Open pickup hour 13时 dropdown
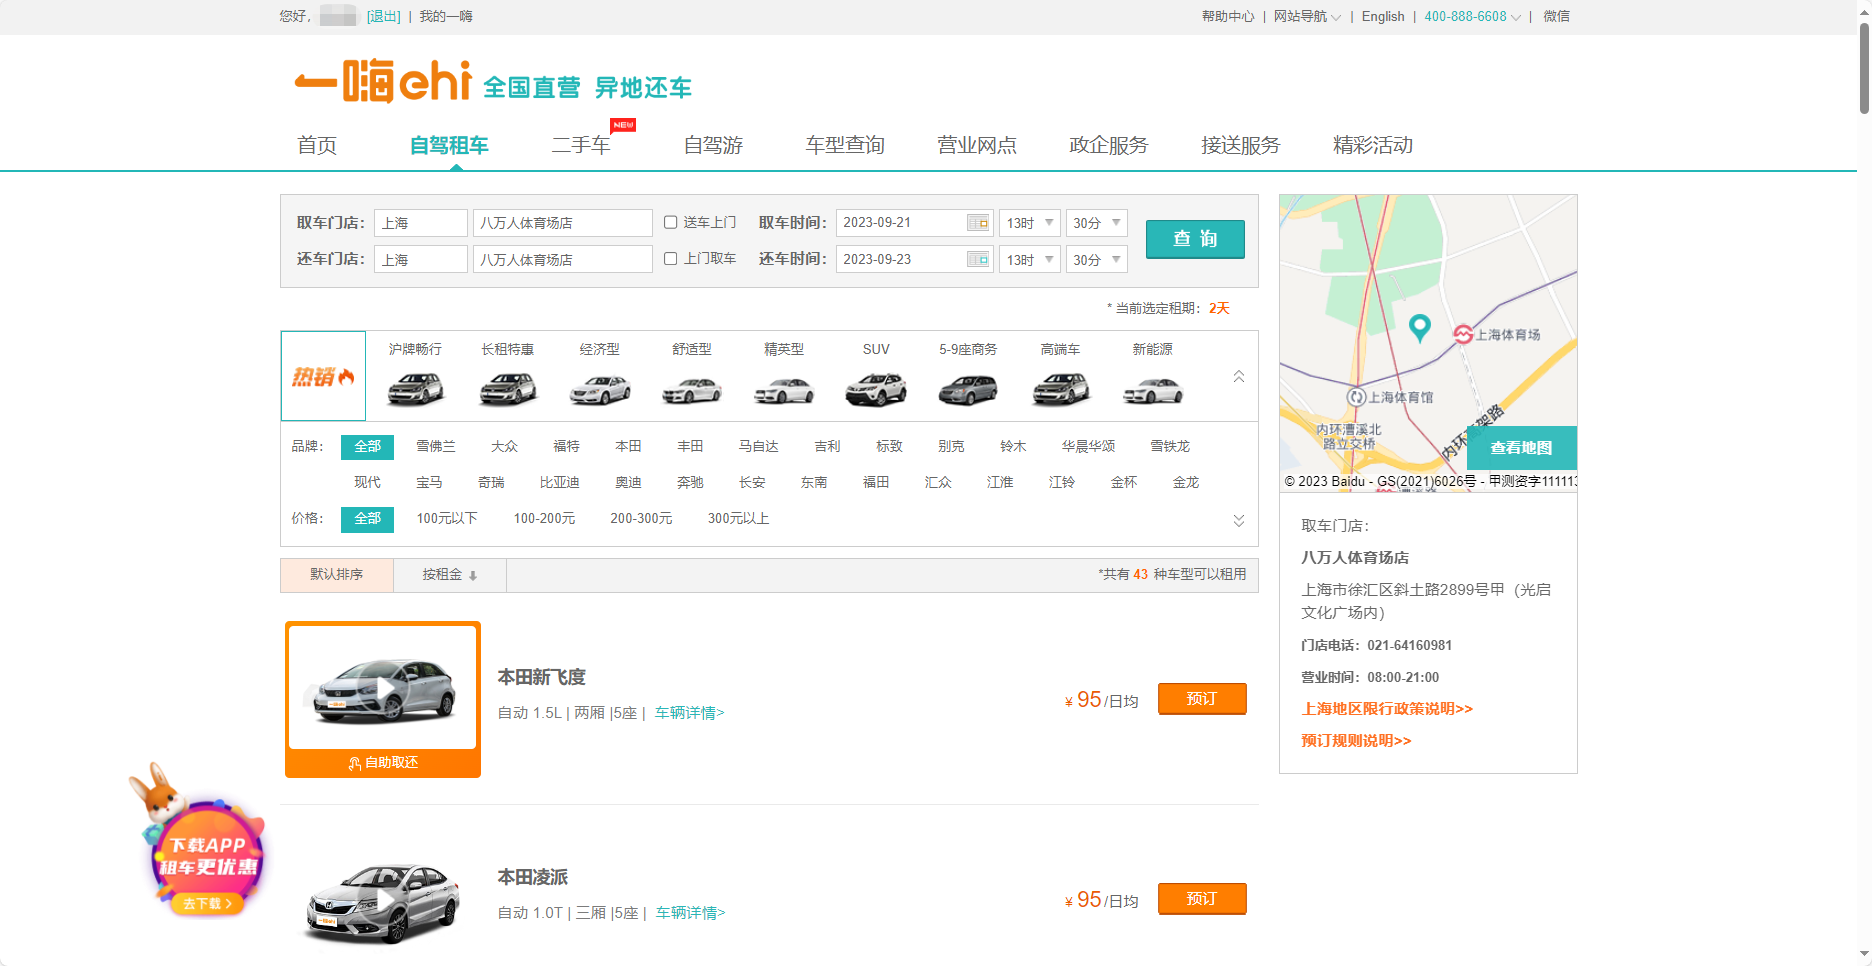1872x966 pixels. 1030,223
